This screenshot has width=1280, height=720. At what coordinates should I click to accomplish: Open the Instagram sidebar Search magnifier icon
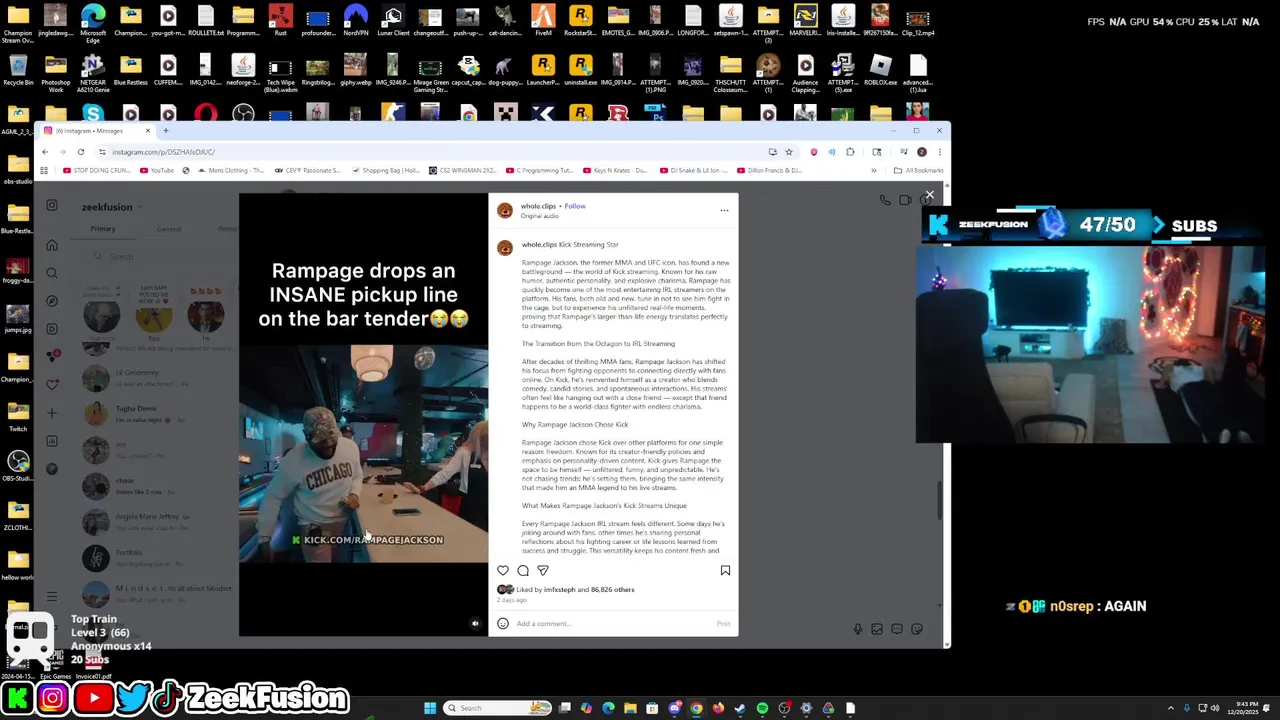click(x=52, y=273)
